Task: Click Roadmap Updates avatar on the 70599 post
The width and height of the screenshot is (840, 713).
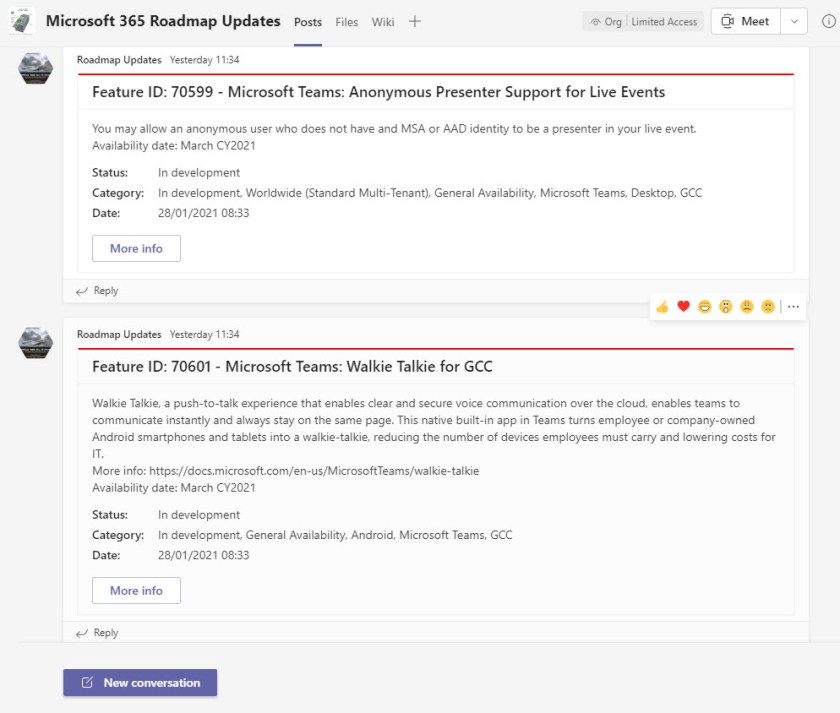Action: click(35, 68)
